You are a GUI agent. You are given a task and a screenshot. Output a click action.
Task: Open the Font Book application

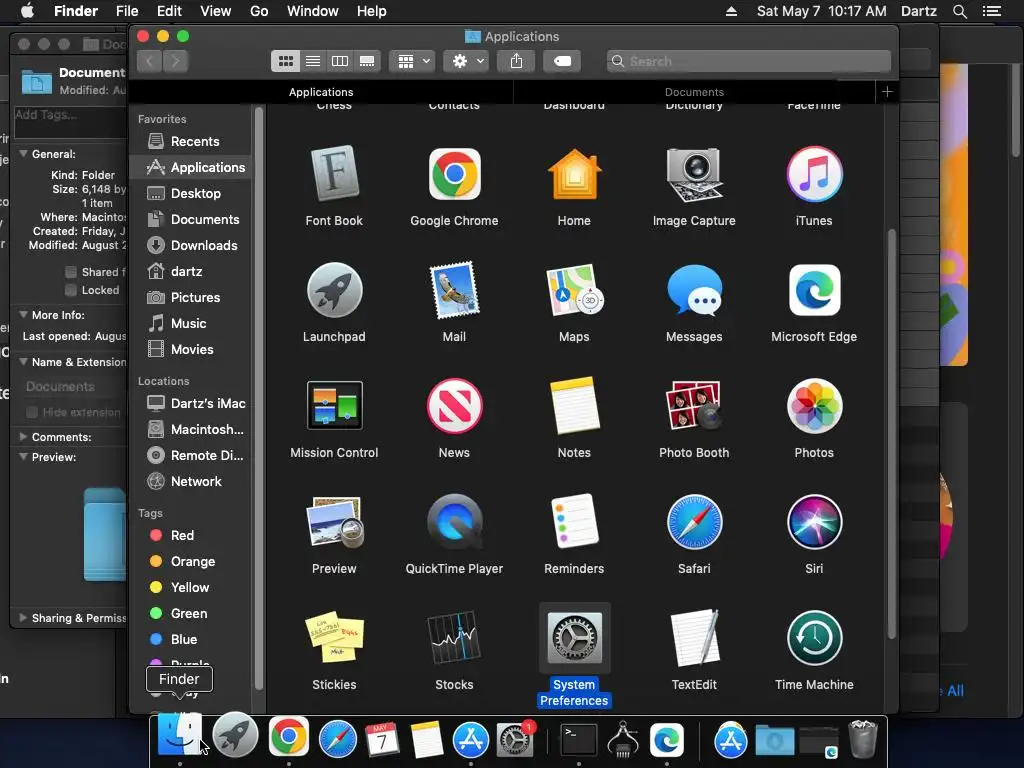pyautogui.click(x=334, y=174)
